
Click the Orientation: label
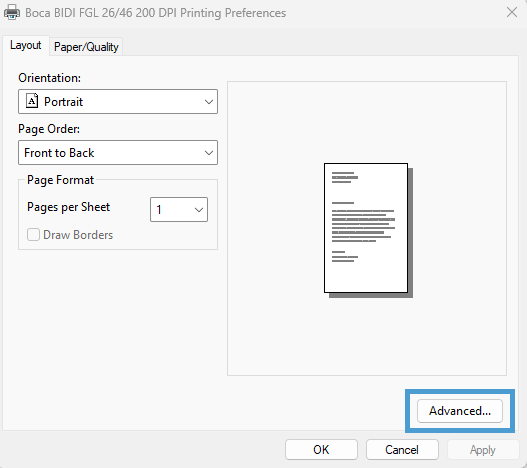pos(49,78)
